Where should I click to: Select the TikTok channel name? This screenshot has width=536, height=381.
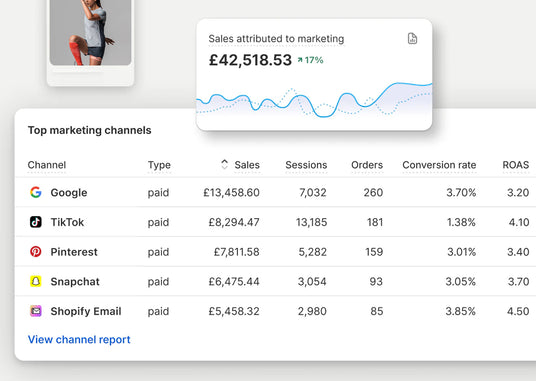click(x=67, y=222)
